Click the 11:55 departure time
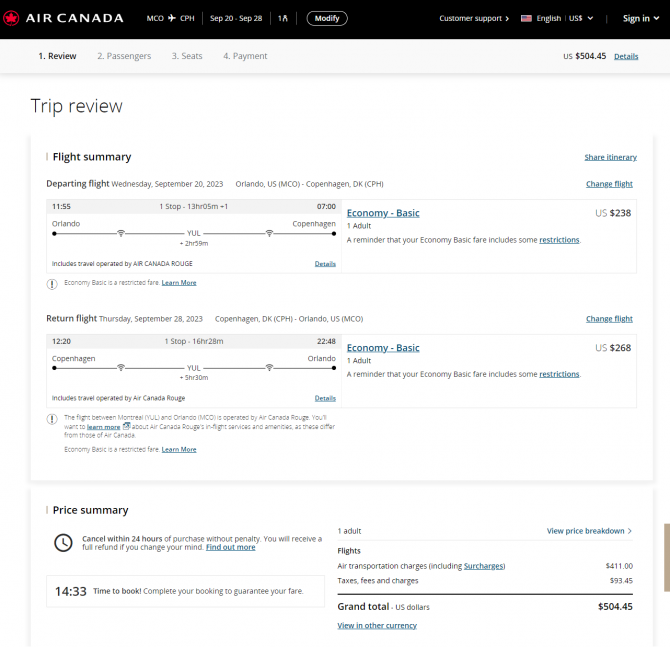670x647 pixels. [x=61, y=206]
